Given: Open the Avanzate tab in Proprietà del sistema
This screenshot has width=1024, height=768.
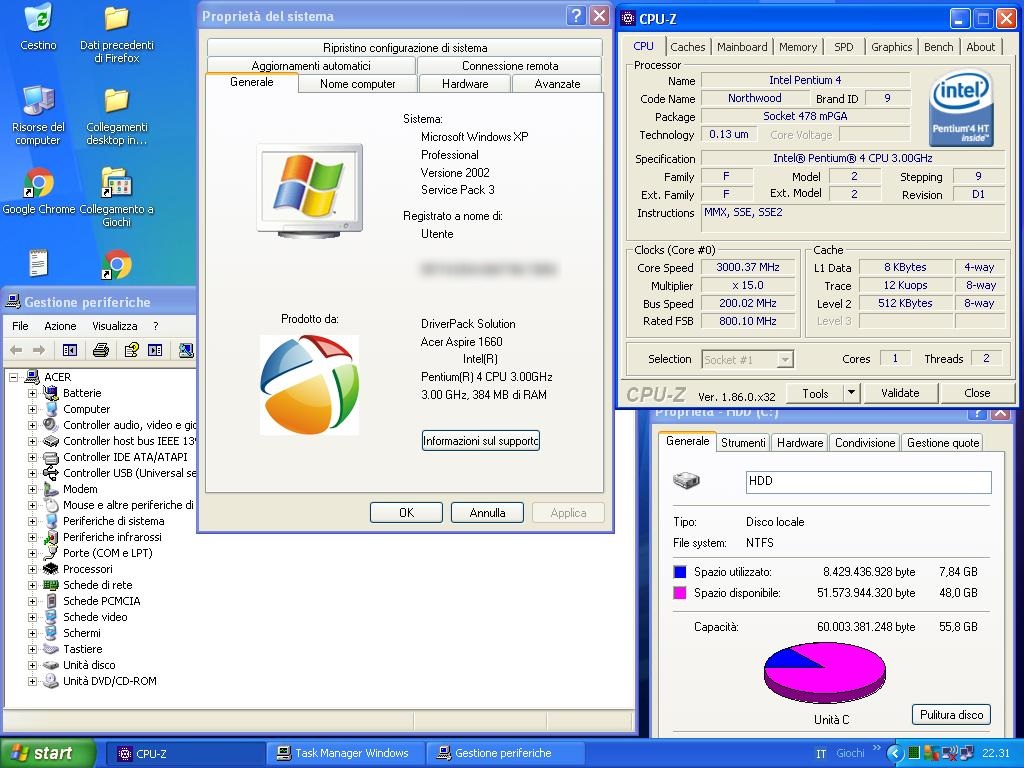Looking at the screenshot, I should tap(557, 84).
